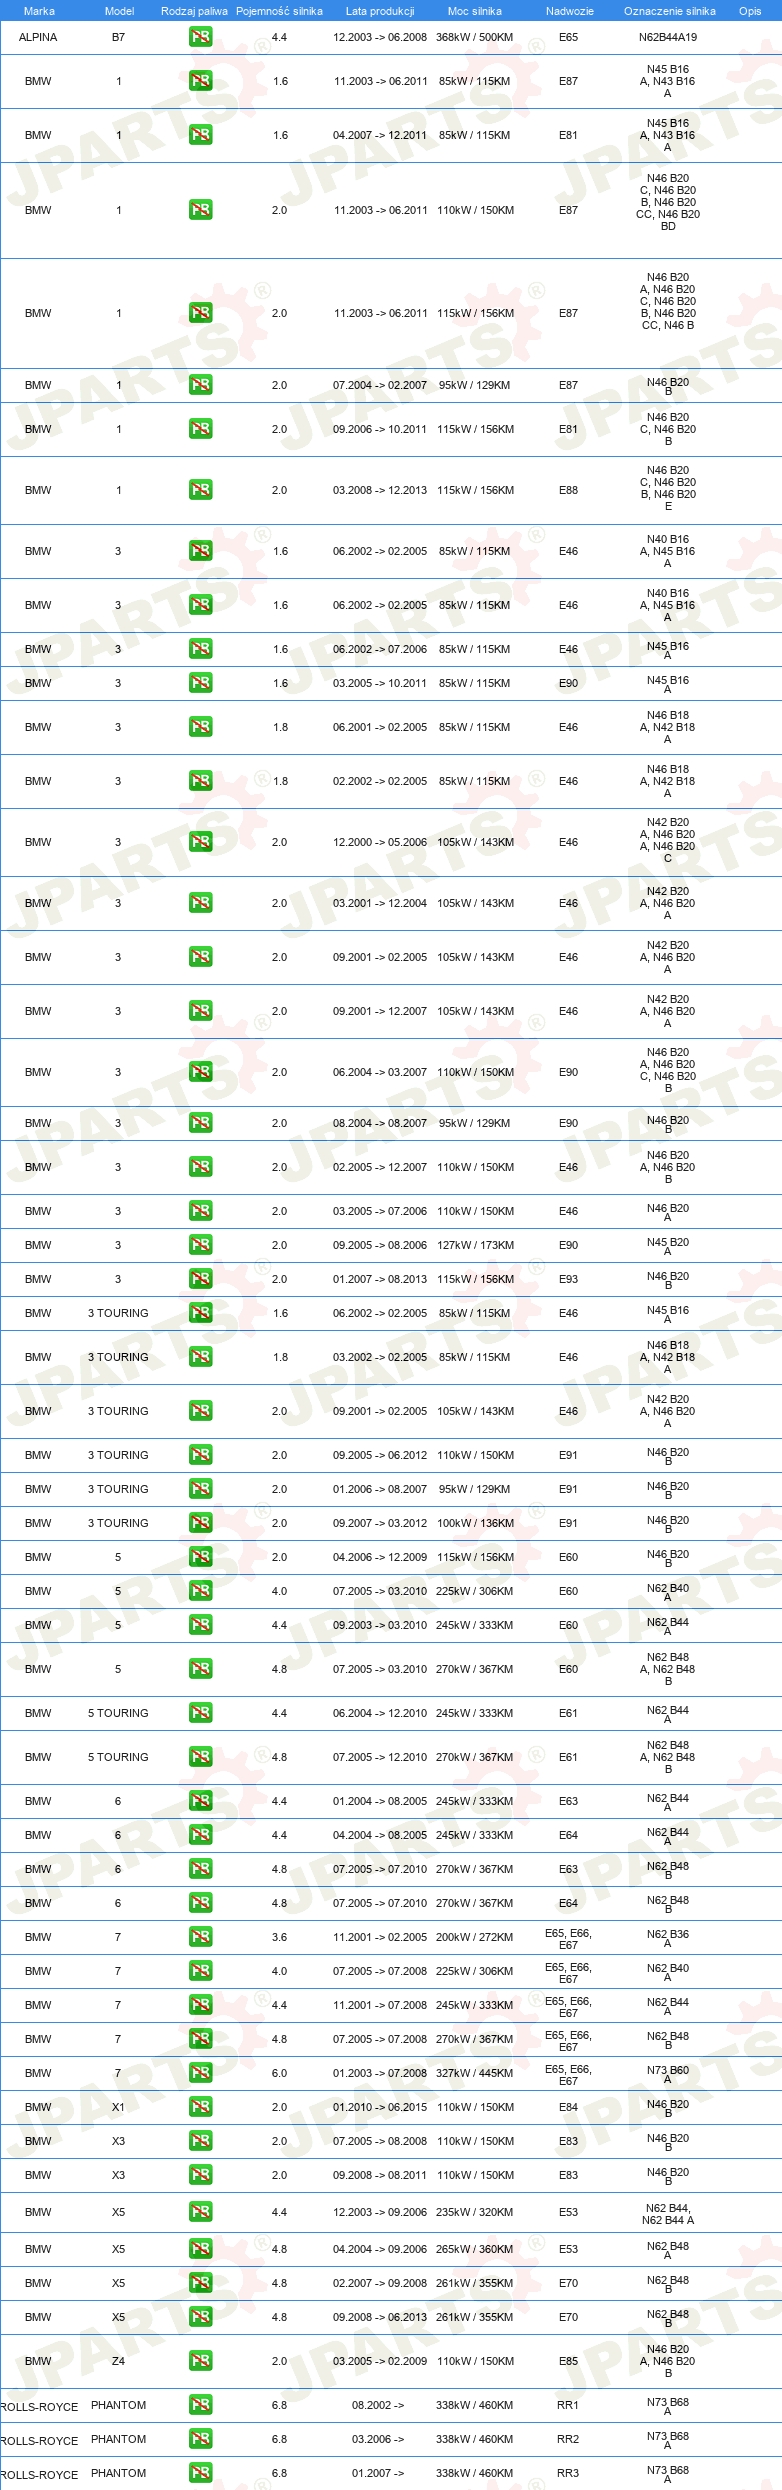The height and width of the screenshot is (2490, 782).
Task: Click the Nadwozie column header
Action: click(x=569, y=11)
